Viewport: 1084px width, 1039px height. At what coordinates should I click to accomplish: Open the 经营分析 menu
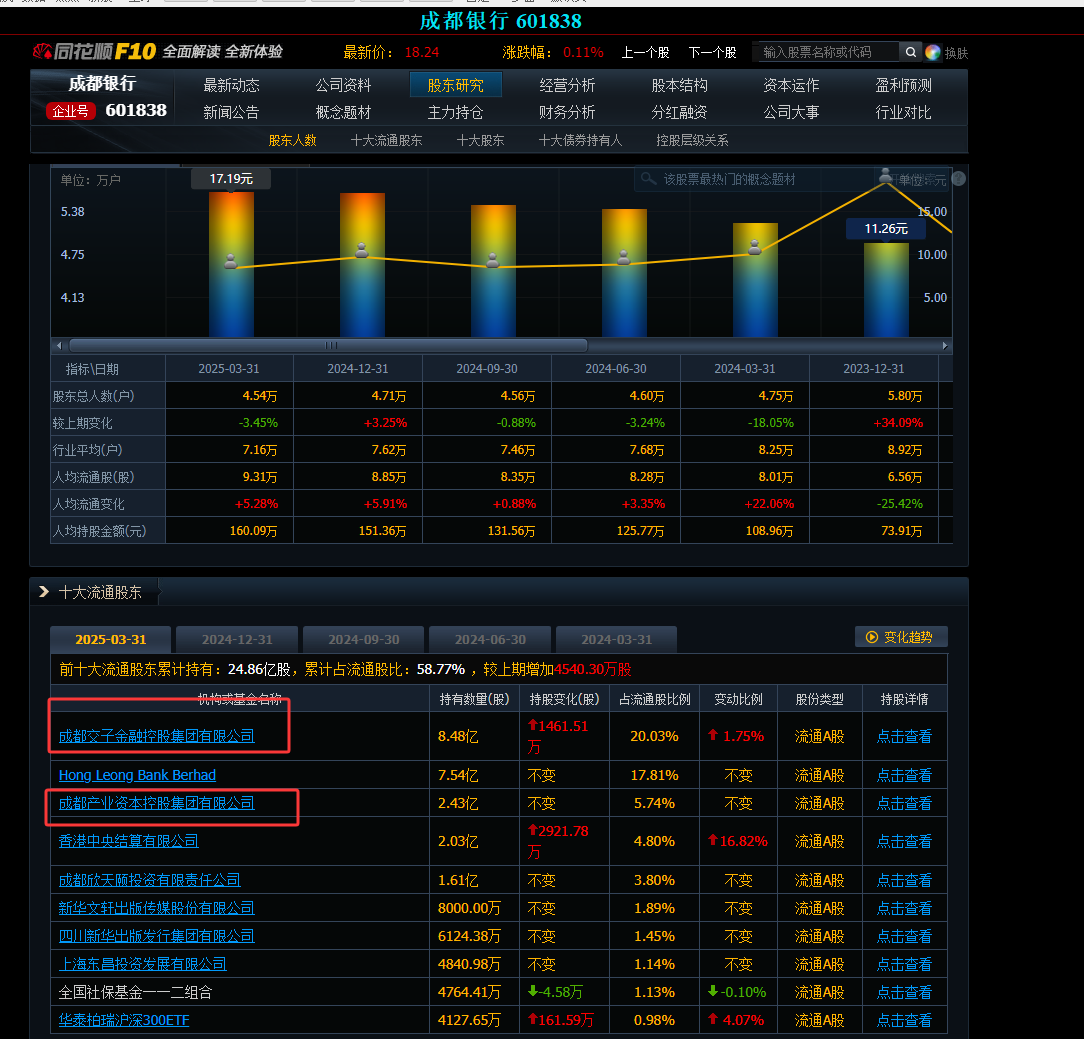[567, 85]
